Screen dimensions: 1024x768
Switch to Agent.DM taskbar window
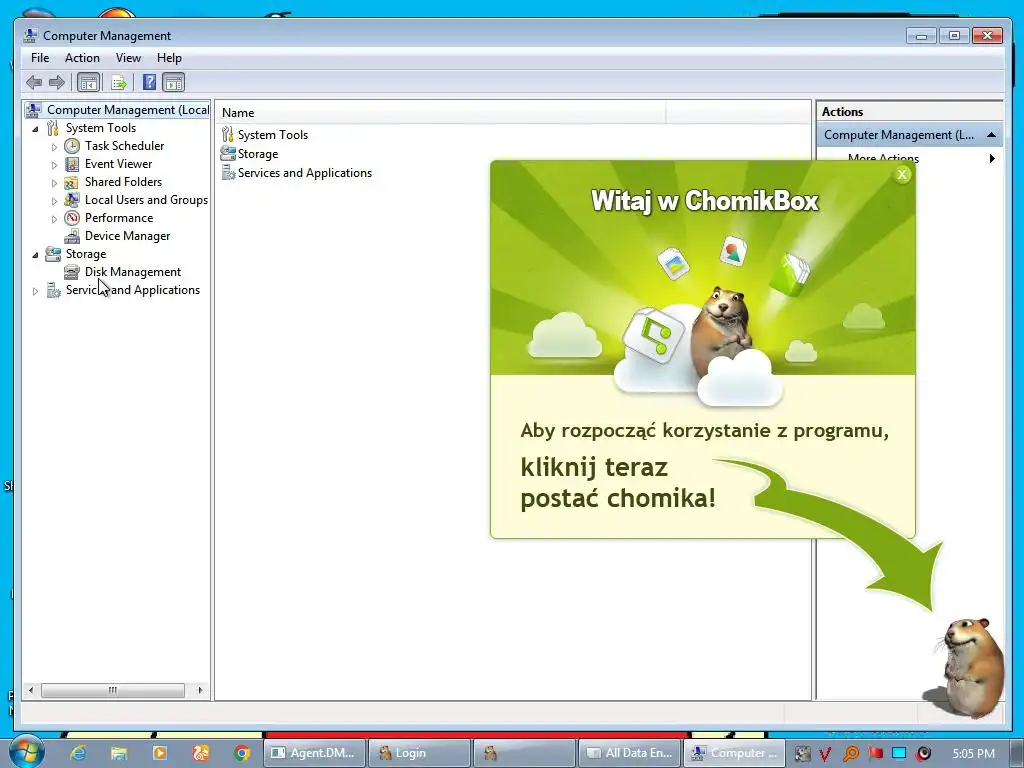point(314,753)
